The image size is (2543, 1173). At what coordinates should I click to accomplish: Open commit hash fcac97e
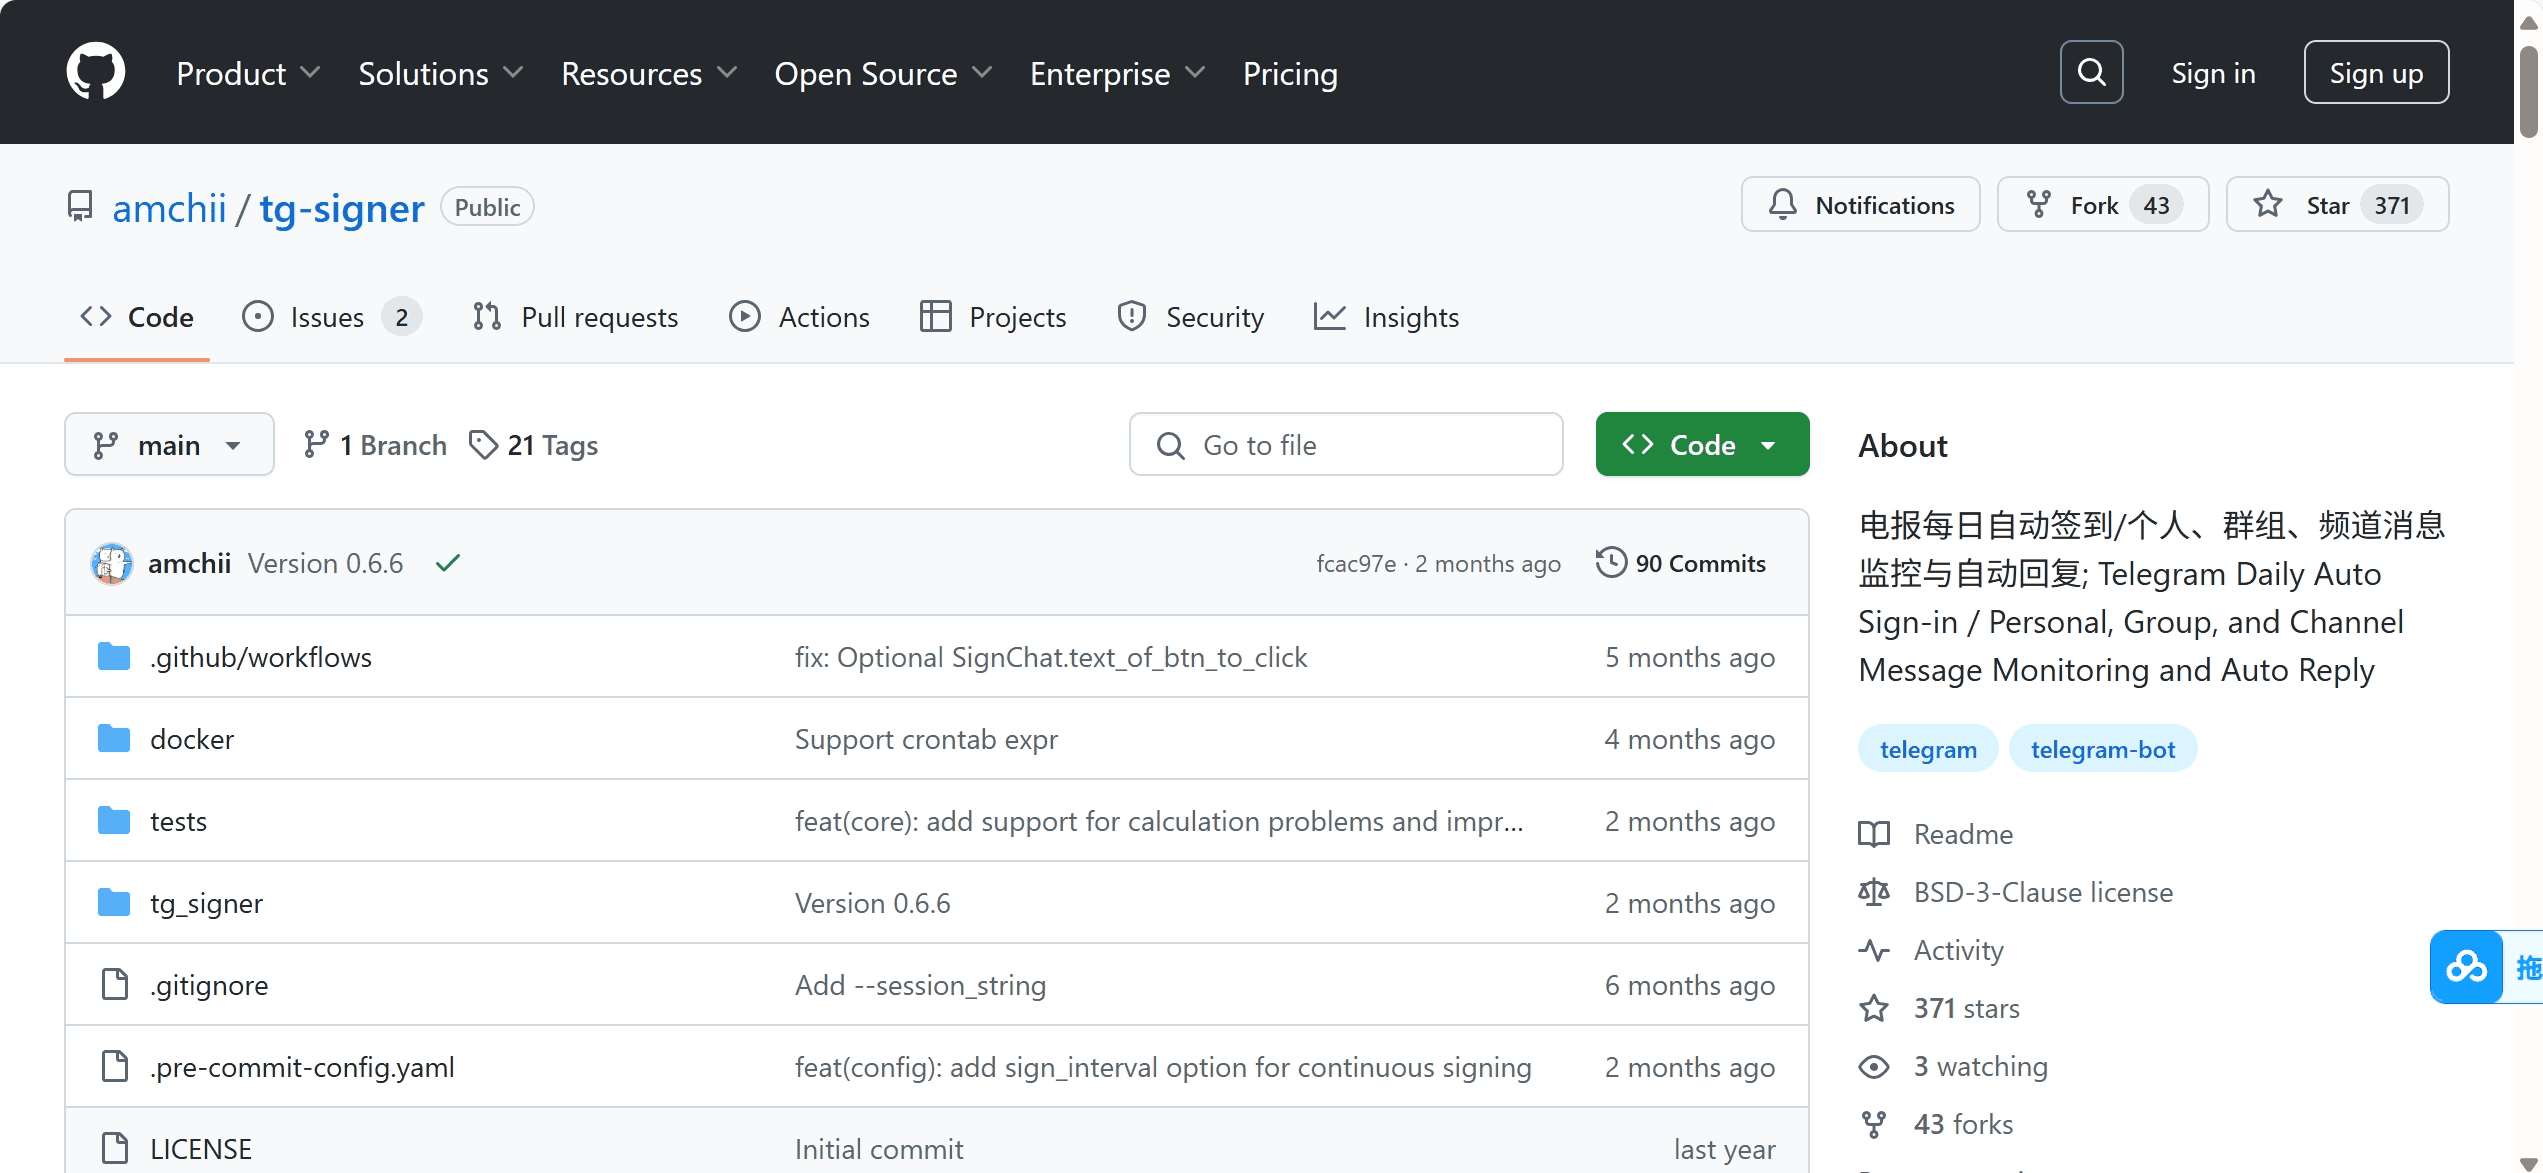(1356, 564)
